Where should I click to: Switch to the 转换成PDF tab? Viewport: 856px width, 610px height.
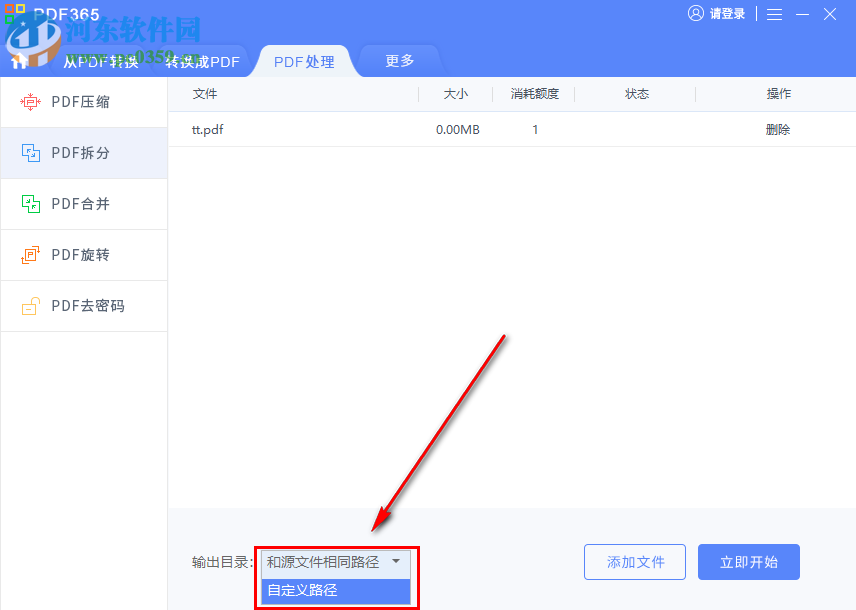pyautogui.click(x=204, y=60)
